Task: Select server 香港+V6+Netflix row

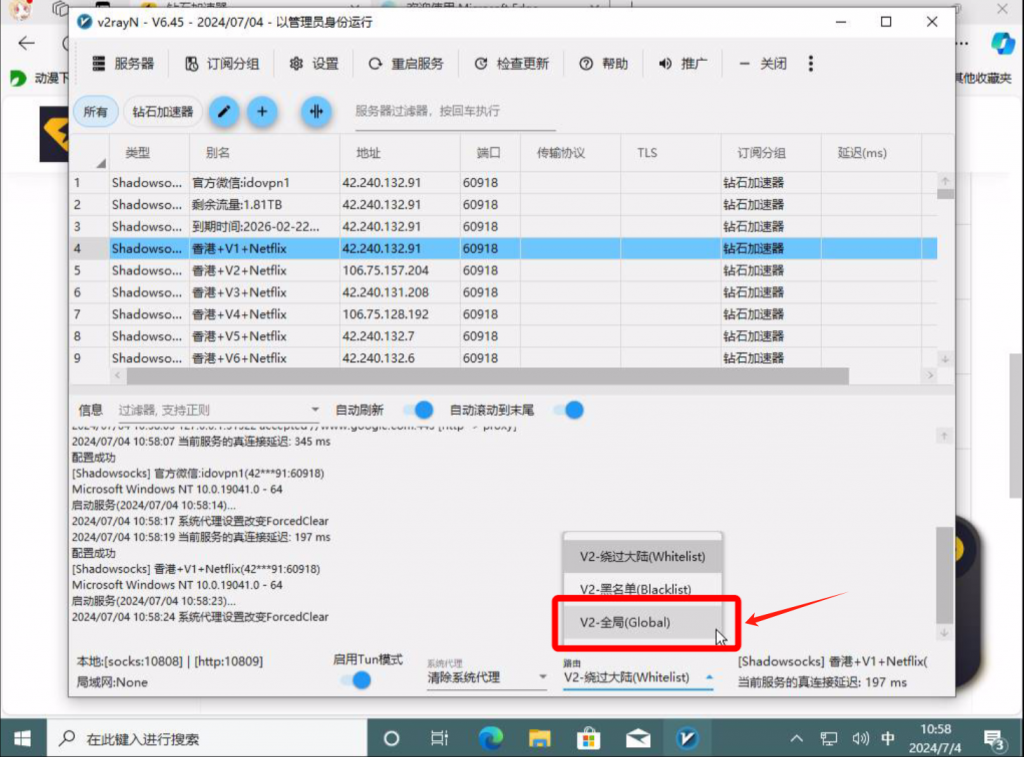Action: point(503,358)
